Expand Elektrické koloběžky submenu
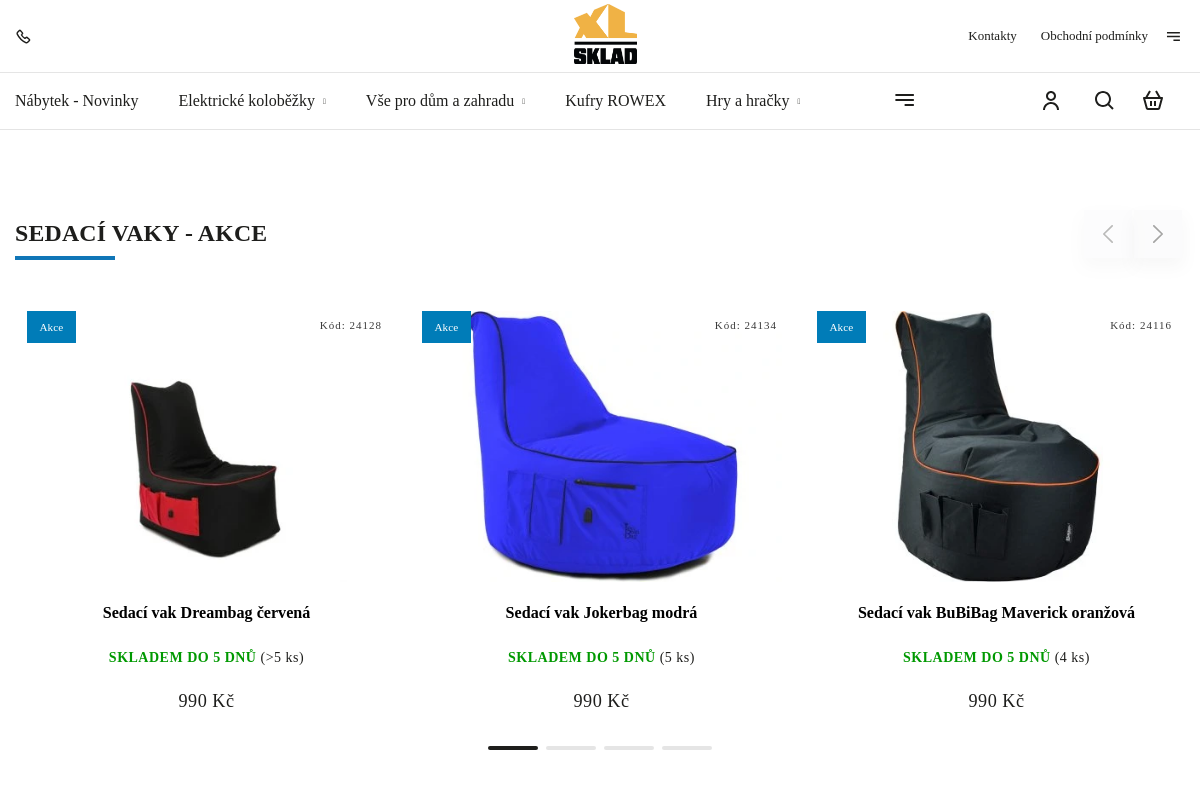 (x=324, y=101)
